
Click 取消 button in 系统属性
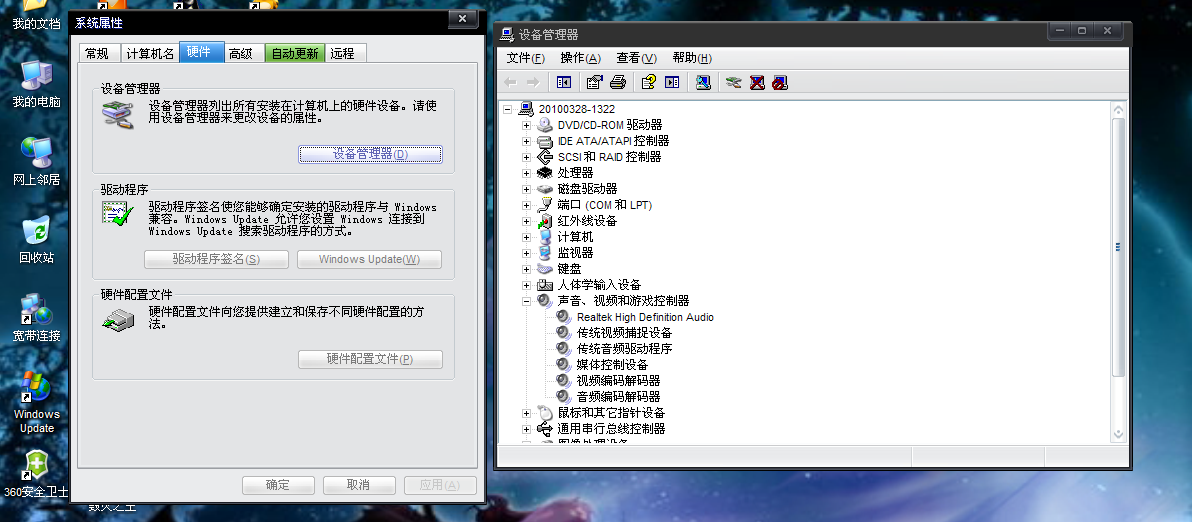[359, 485]
